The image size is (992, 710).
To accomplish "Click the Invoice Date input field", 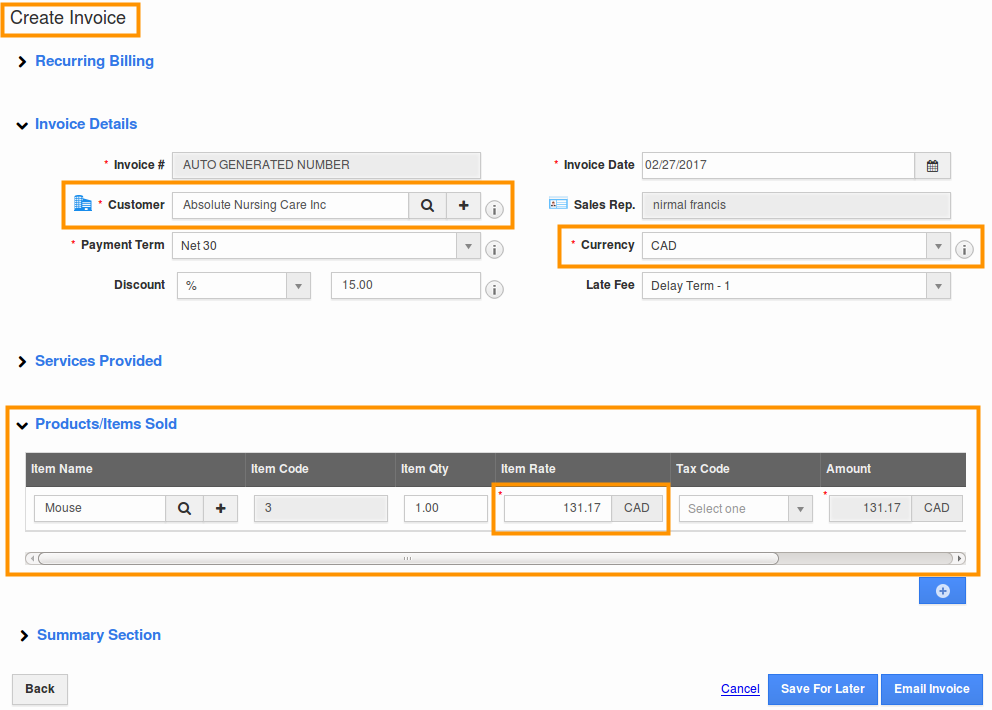I will tap(778, 166).
